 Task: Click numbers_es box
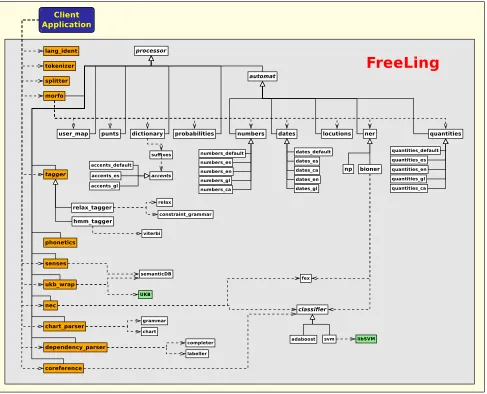pyautogui.click(x=216, y=162)
